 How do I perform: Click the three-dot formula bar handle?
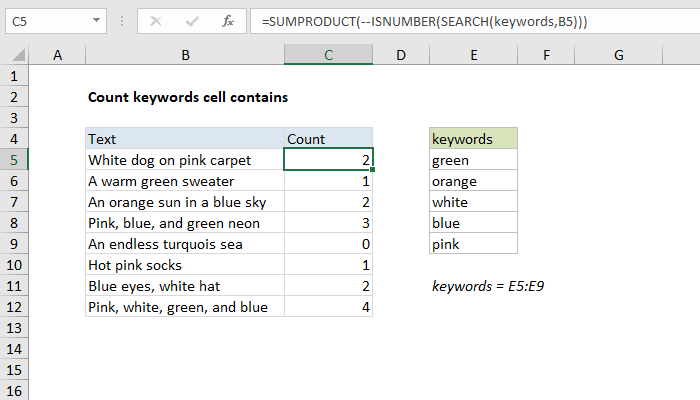pyautogui.click(x=122, y=21)
